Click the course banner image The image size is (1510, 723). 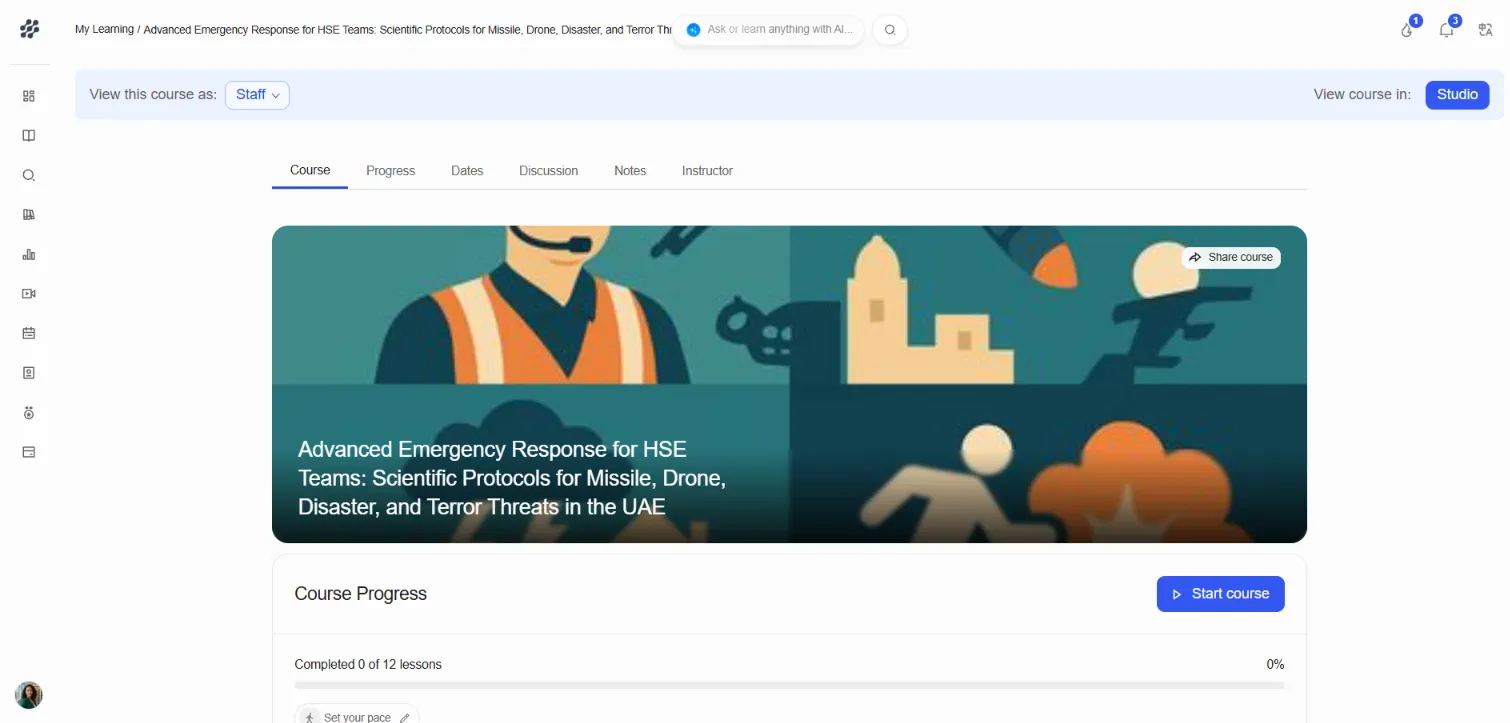tap(789, 384)
